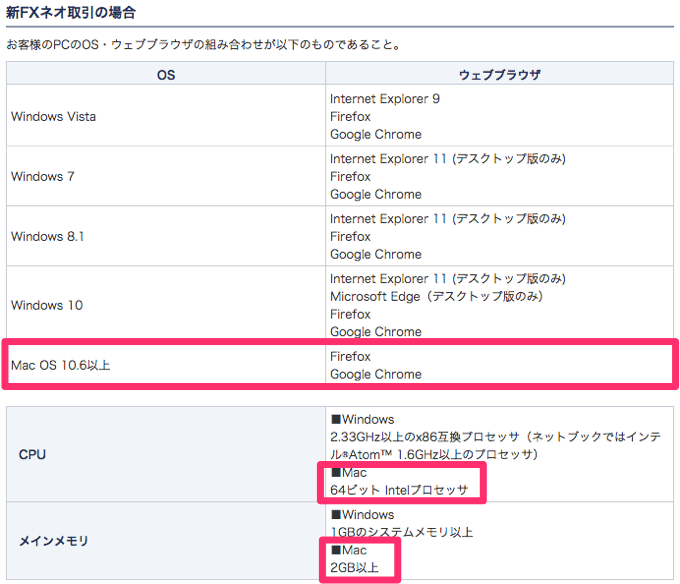Screen dimensions: 680x584
Task: Click the Windows 7 OS cell
Action: (43, 177)
